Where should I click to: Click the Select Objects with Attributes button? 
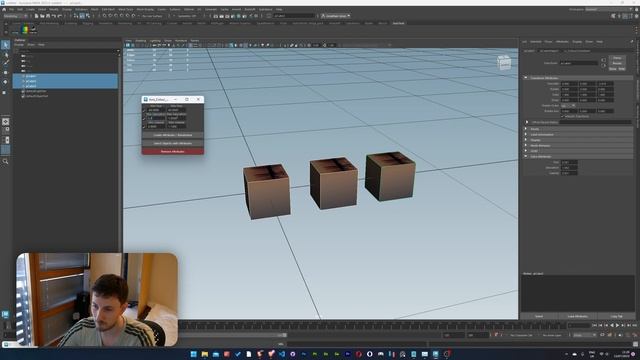pyautogui.click(x=173, y=143)
